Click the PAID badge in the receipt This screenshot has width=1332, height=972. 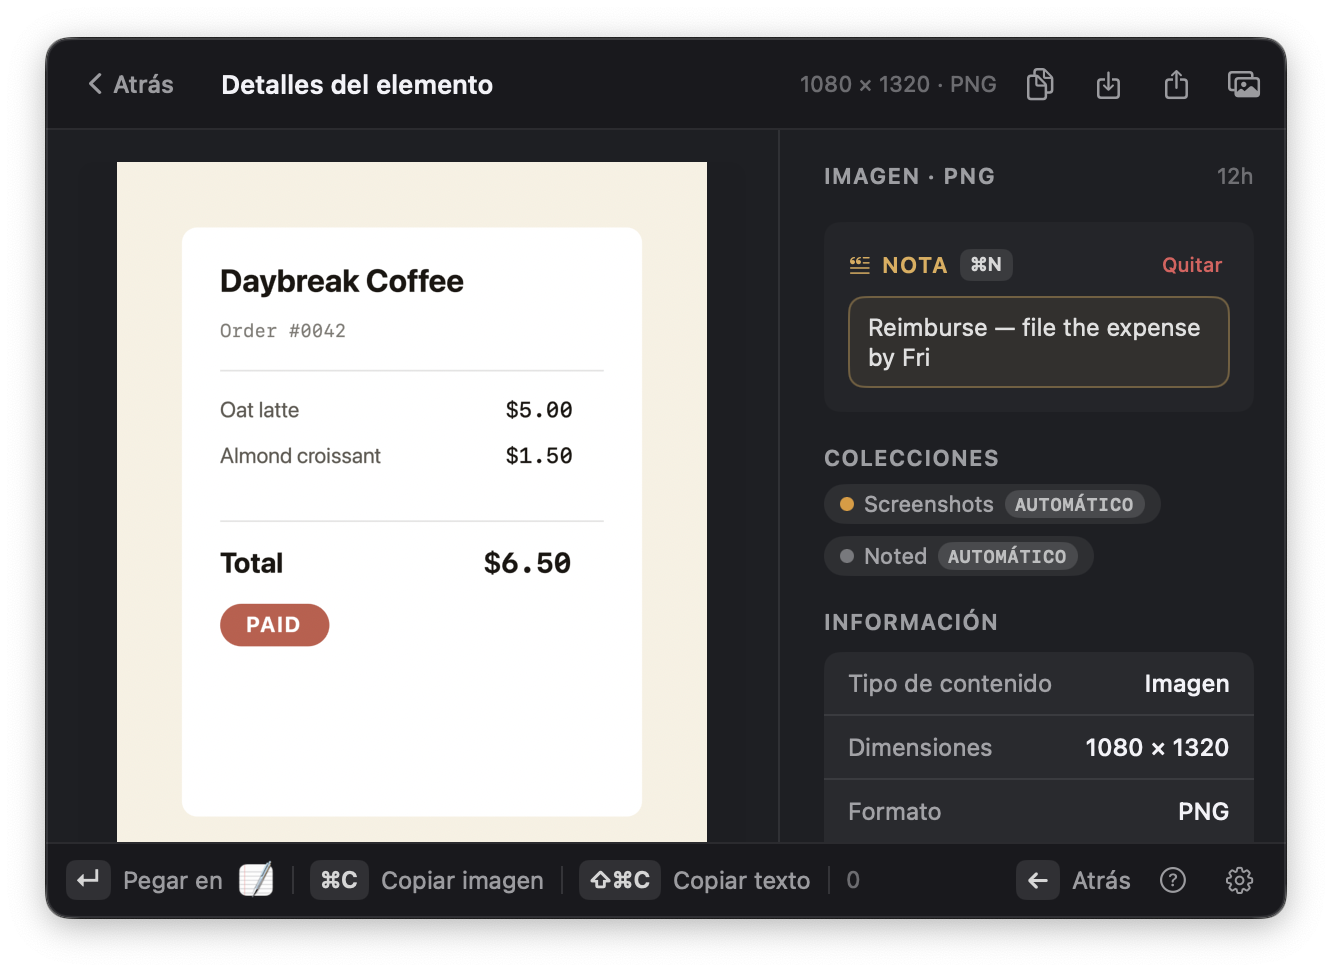tap(274, 625)
